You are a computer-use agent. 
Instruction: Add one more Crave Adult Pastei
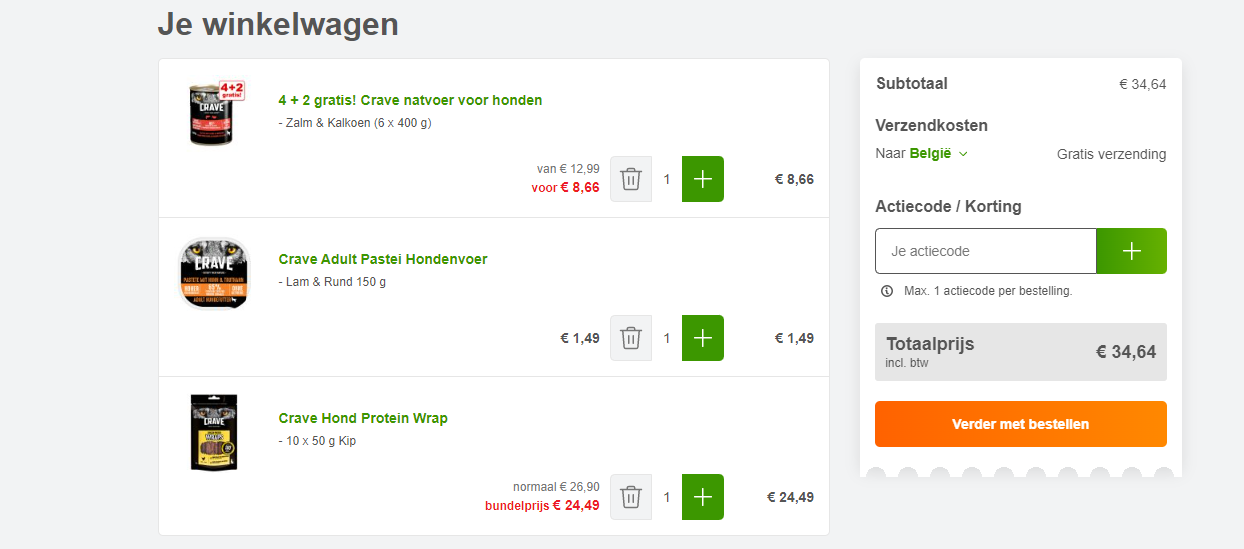click(703, 338)
